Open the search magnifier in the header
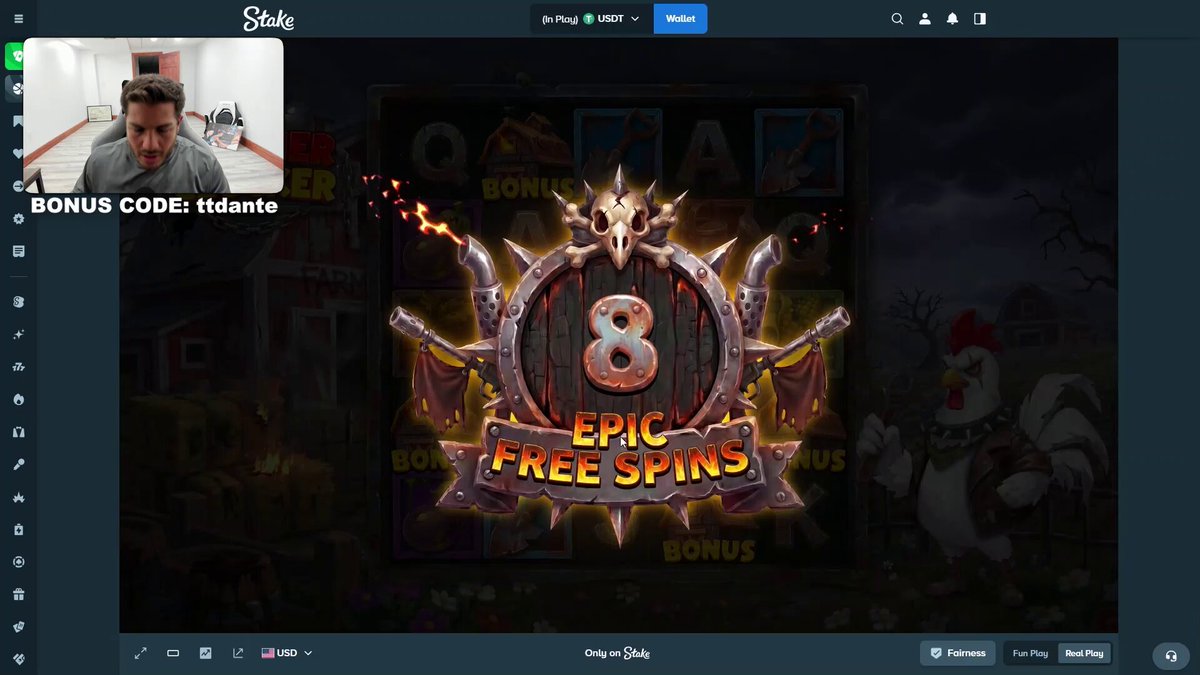This screenshot has height=675, width=1200. [x=897, y=18]
